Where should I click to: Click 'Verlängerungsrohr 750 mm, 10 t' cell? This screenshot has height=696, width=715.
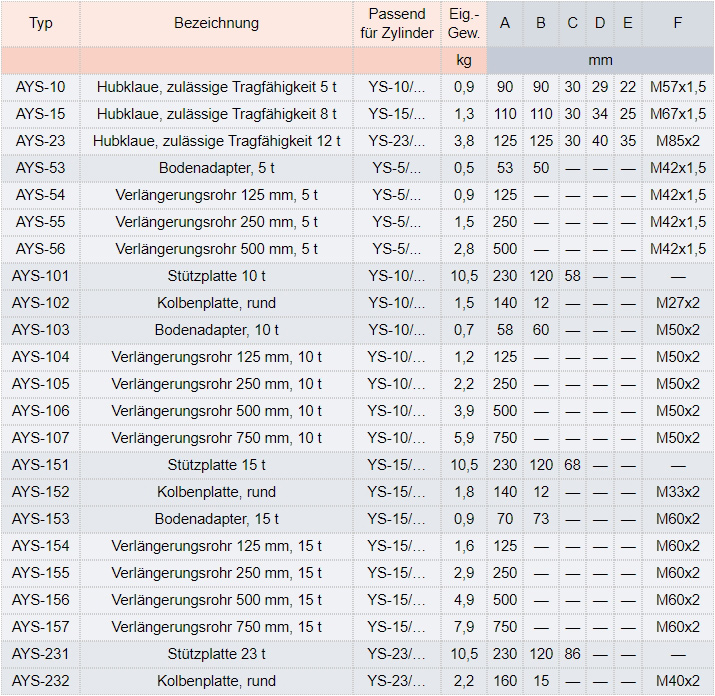point(216,438)
